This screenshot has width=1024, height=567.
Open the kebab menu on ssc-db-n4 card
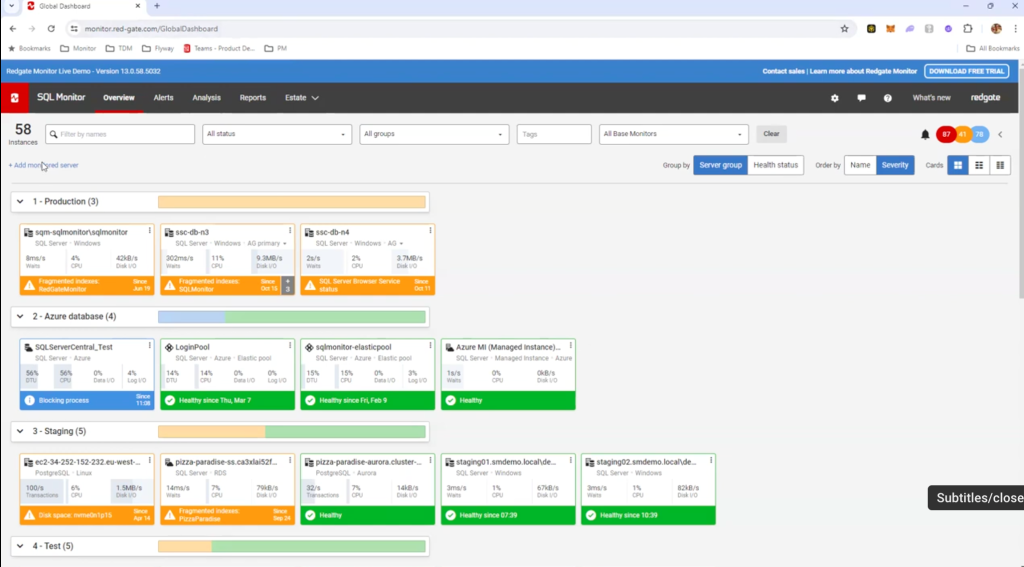(430, 231)
